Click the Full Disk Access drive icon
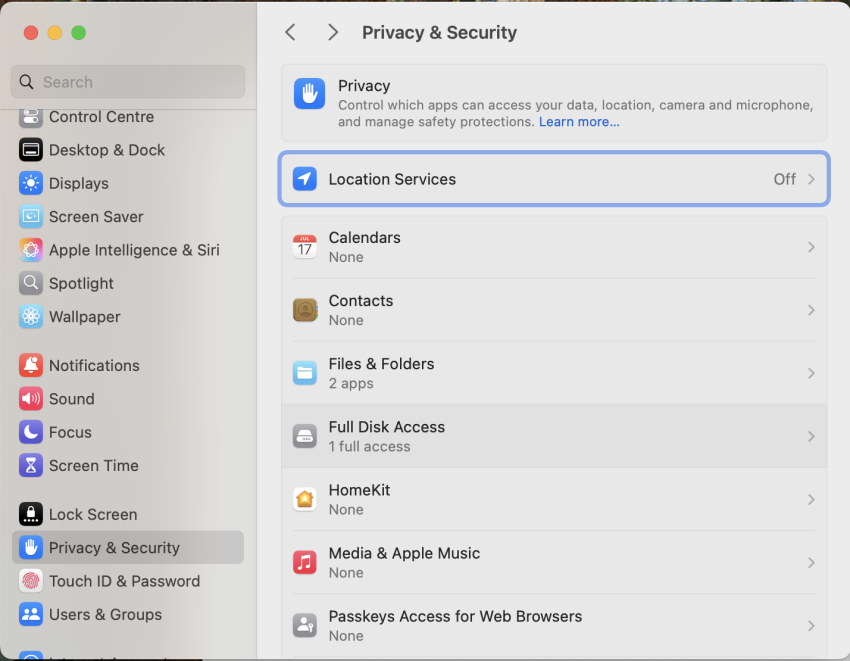This screenshot has height=661, width=850. 305,436
